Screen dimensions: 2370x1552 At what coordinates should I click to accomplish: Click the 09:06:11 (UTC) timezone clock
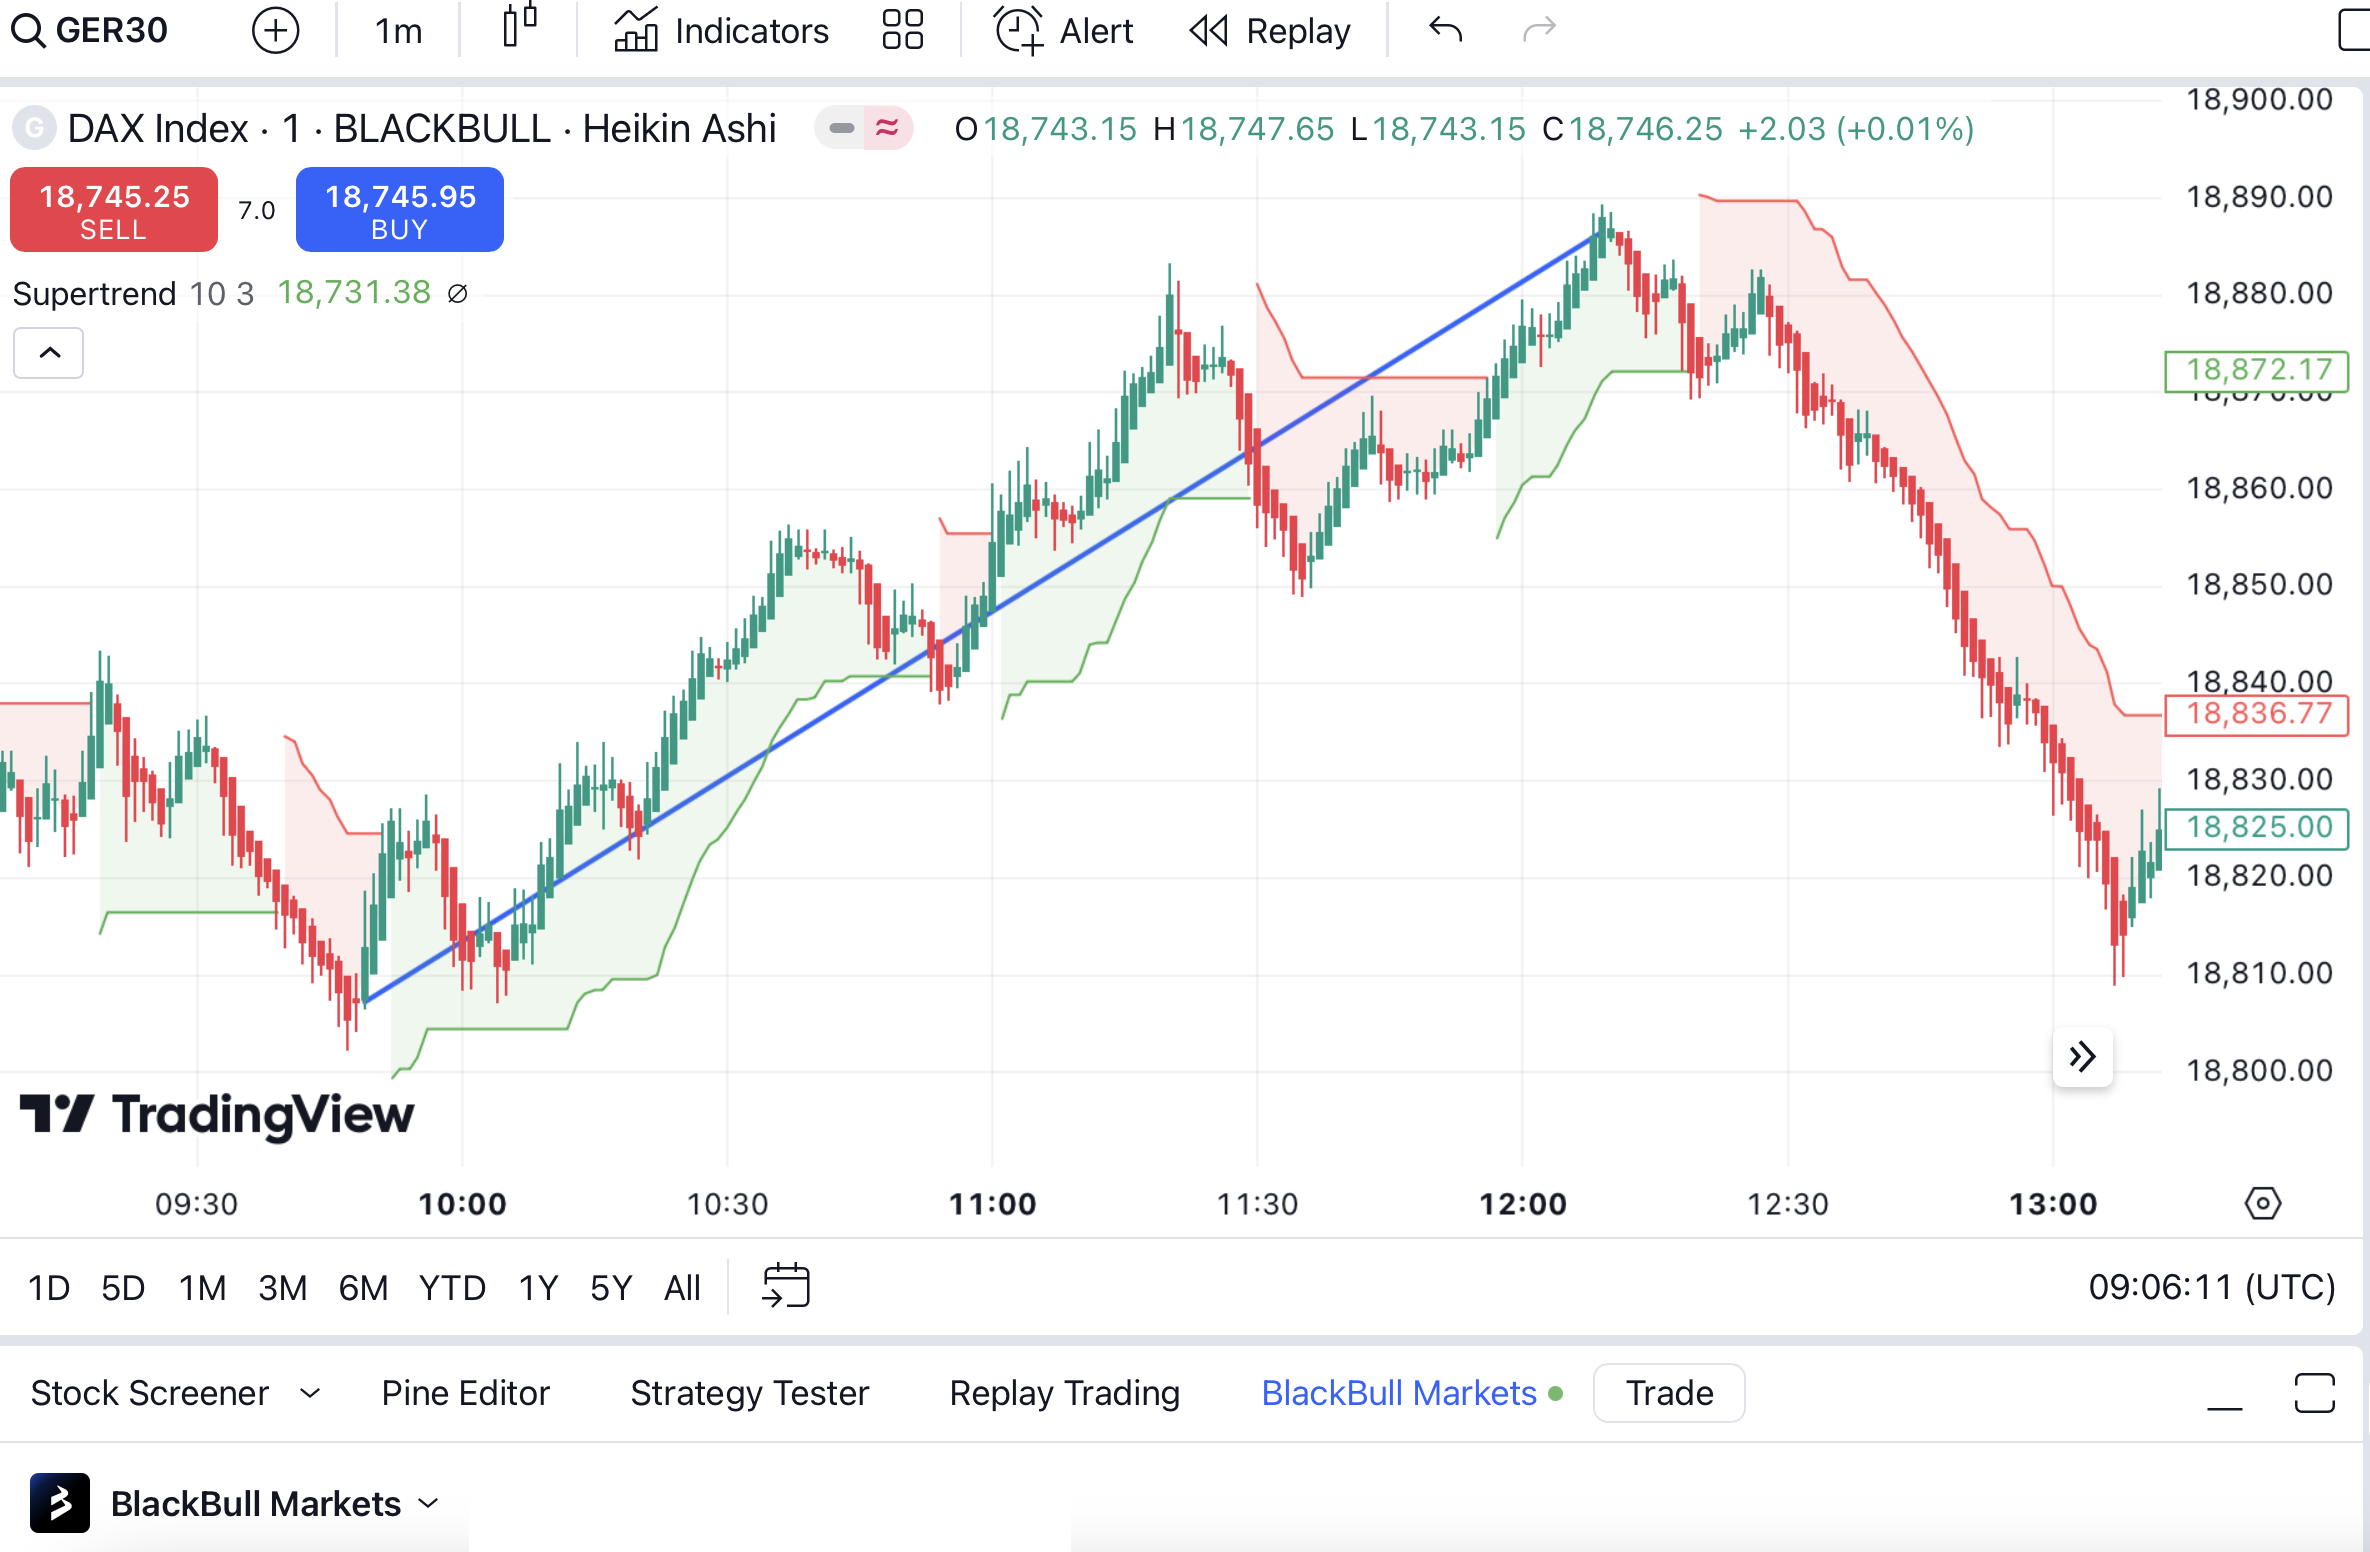pos(2212,1287)
